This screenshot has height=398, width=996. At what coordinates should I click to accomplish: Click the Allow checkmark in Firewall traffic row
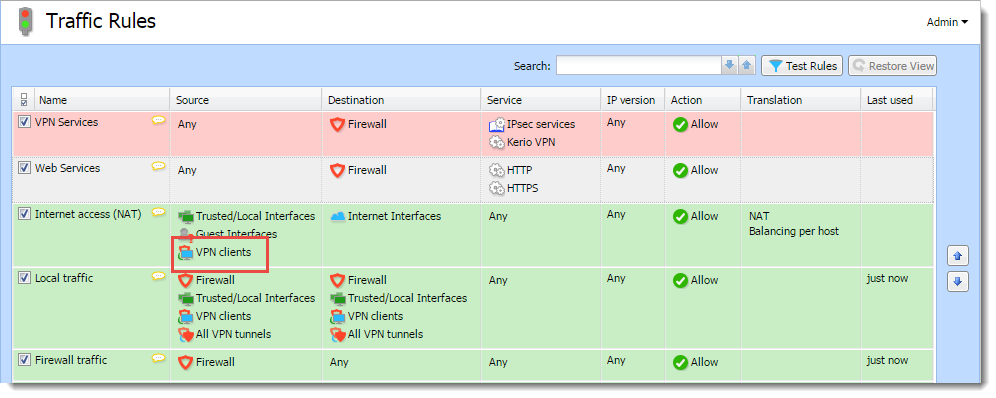(680, 362)
